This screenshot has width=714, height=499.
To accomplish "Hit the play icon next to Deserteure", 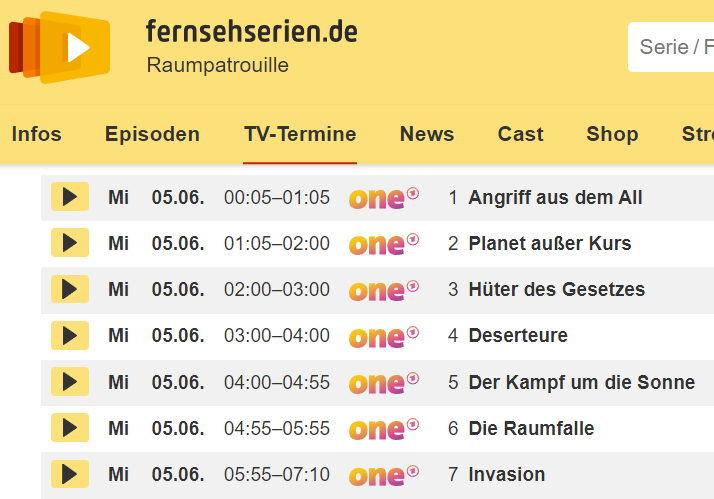I will [70, 335].
